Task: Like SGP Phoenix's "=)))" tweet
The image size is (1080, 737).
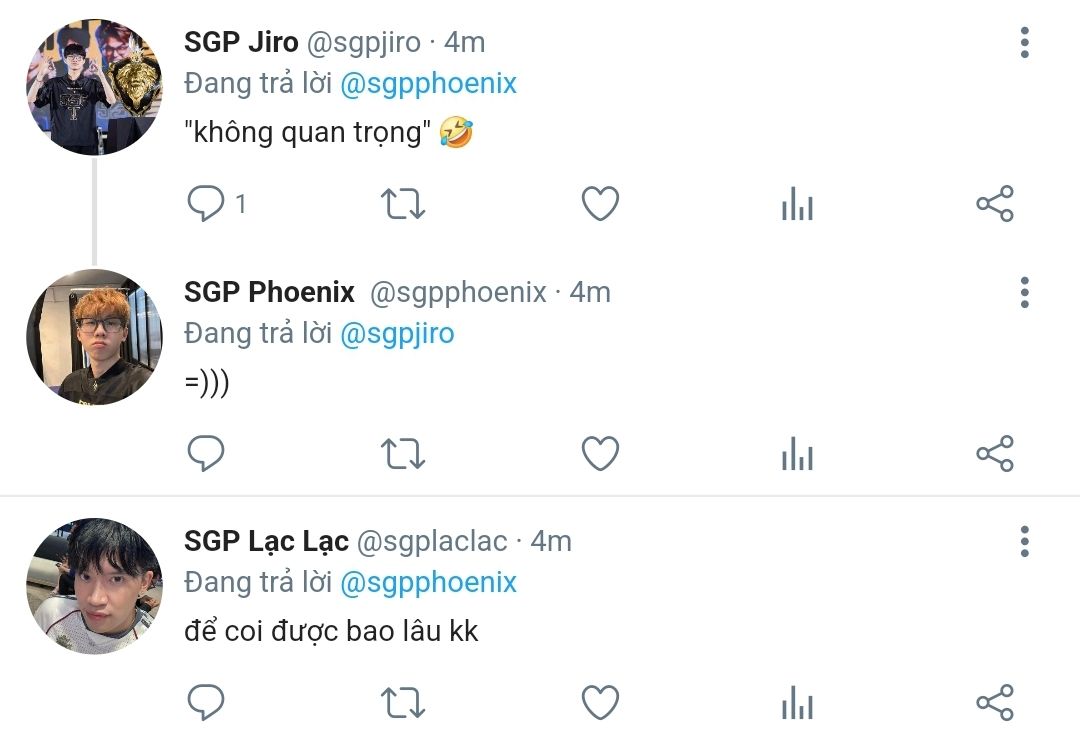Action: click(601, 453)
